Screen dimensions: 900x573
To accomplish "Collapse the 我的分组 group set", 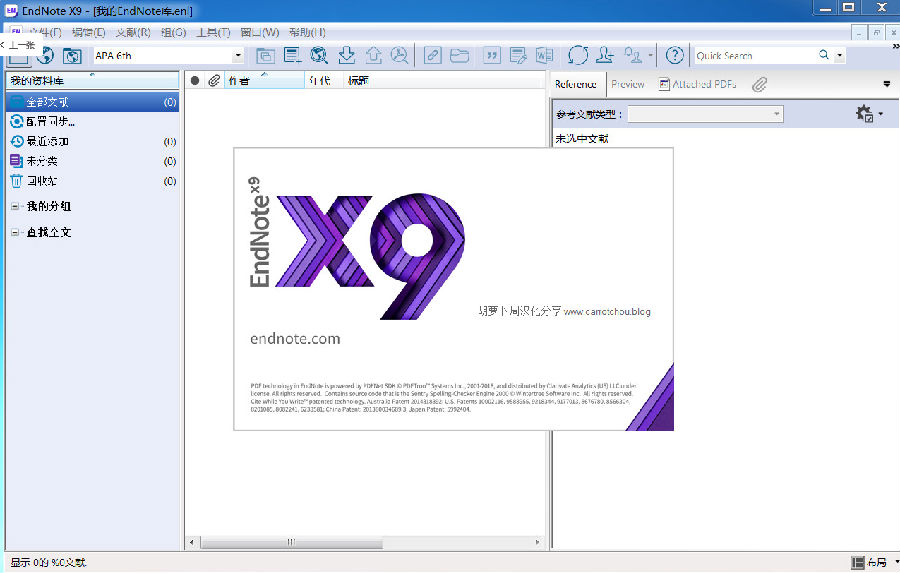I will [x=15, y=206].
